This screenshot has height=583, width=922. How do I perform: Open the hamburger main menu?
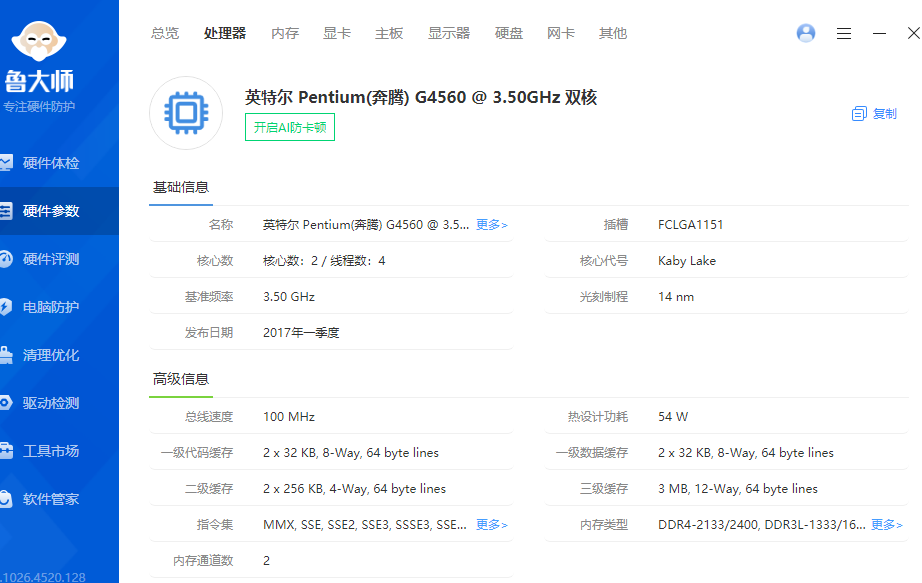tap(844, 33)
